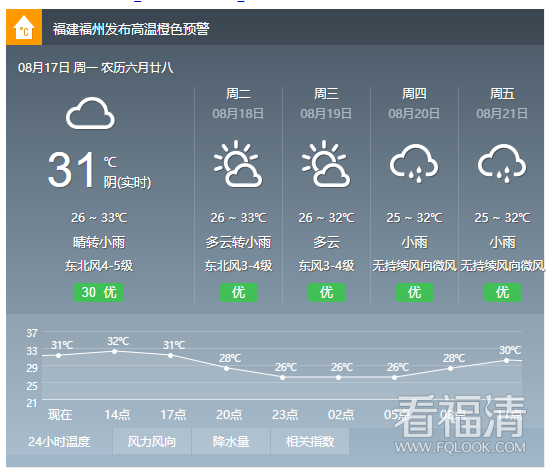The width and height of the screenshot is (553, 474).
Task: Click the 东北风3-4级 wind text
Action: tap(238, 266)
